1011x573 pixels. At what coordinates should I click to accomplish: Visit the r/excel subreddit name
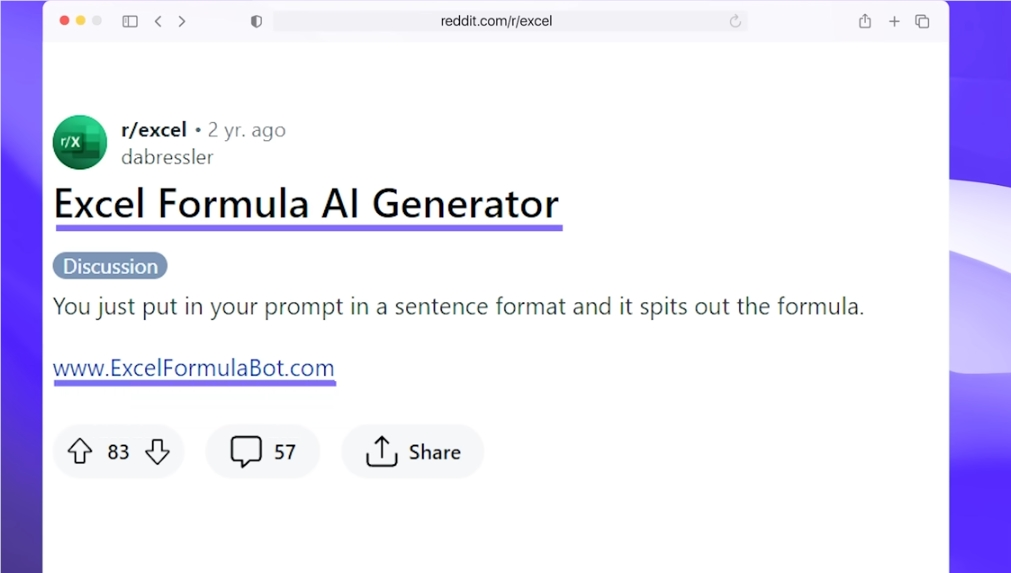click(x=153, y=130)
